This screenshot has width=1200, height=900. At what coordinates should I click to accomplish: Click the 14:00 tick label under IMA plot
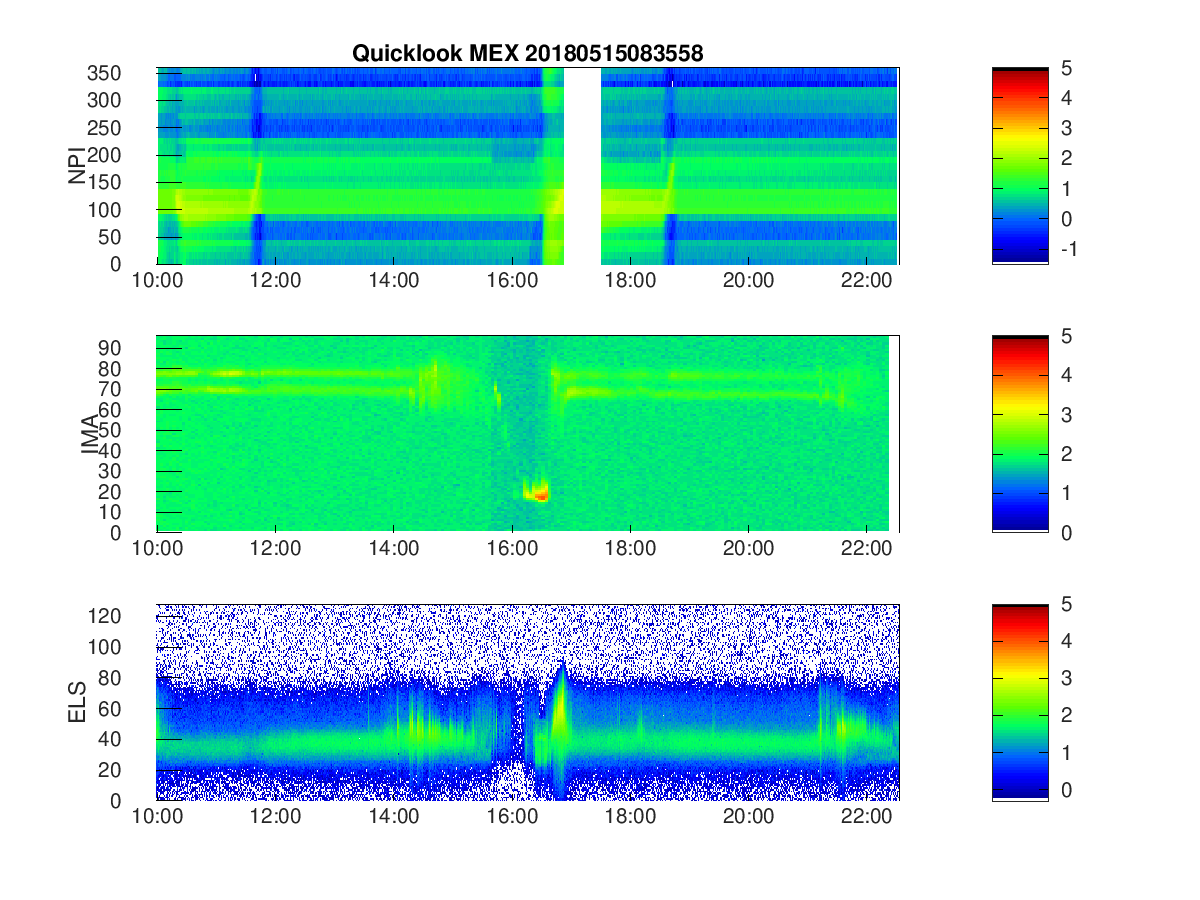pos(394,549)
